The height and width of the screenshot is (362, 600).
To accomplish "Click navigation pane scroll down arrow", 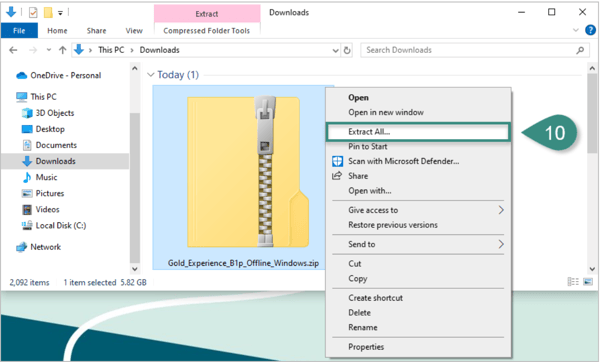I will tap(135, 269).
